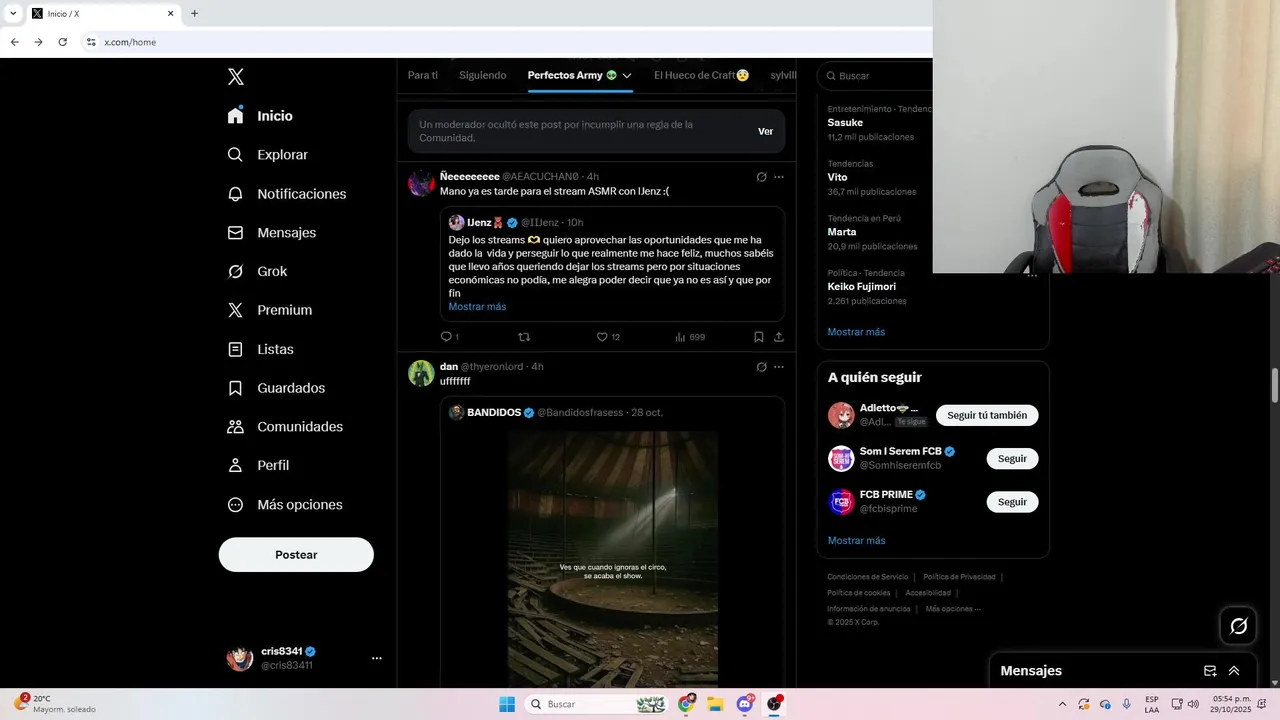
Task: Open the Guardados bookmark icon
Action: pos(235,388)
